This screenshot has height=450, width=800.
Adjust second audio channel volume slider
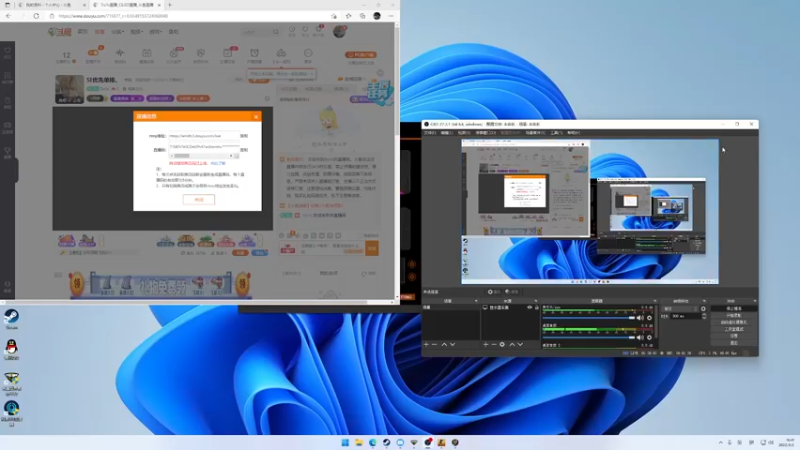coord(589,337)
